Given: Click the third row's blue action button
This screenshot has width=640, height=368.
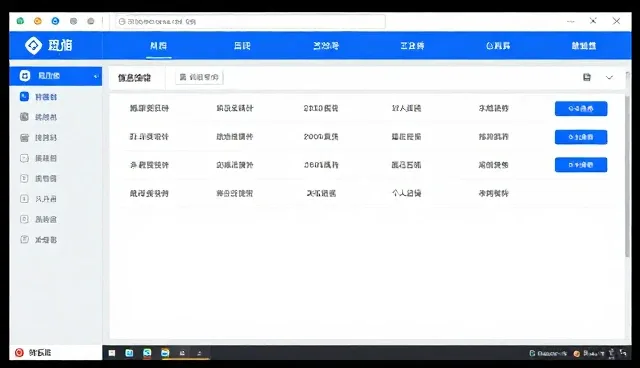Looking at the screenshot, I should coord(581,165).
